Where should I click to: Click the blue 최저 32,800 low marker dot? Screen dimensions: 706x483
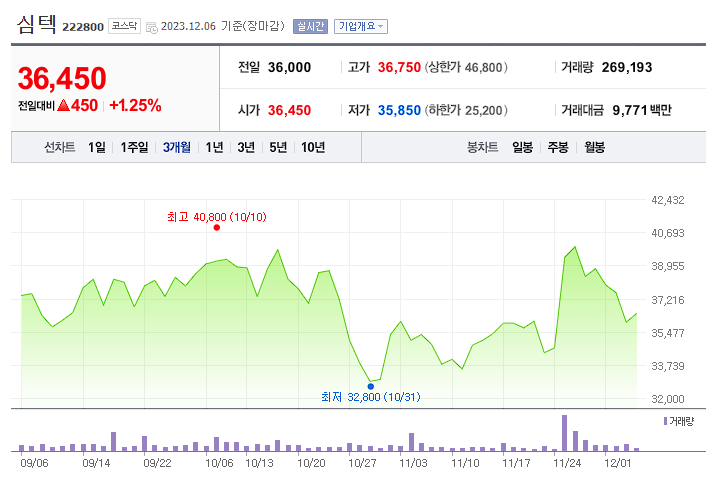(x=371, y=386)
